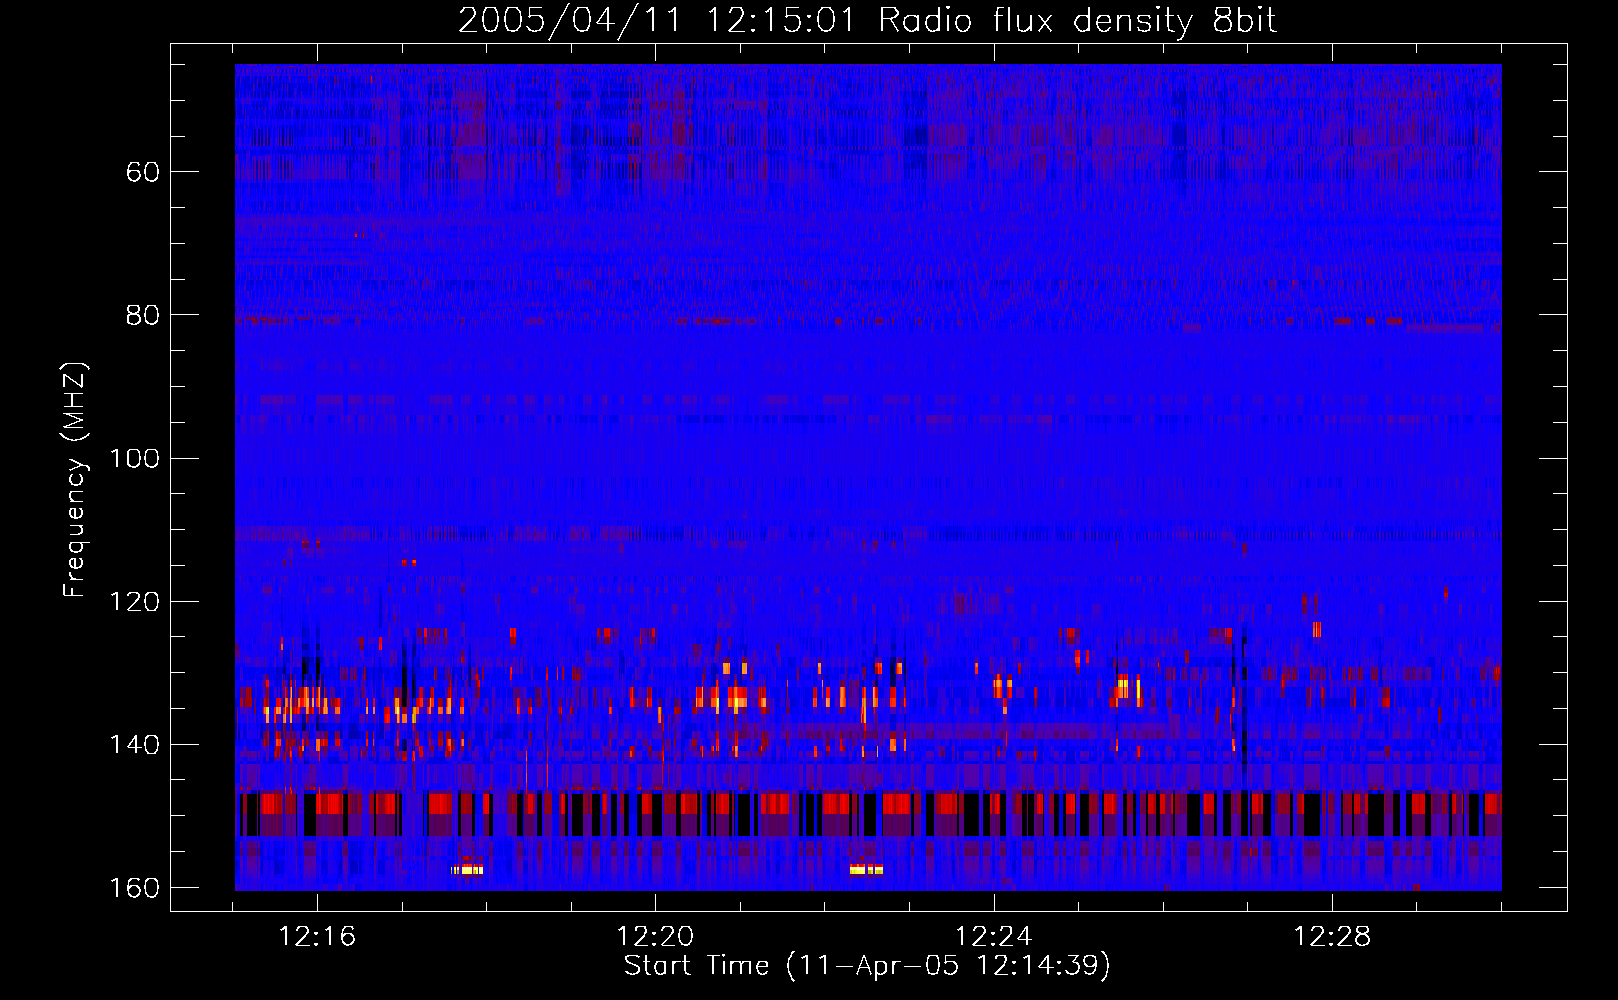Click the 12:24 time tick label

[993, 937]
